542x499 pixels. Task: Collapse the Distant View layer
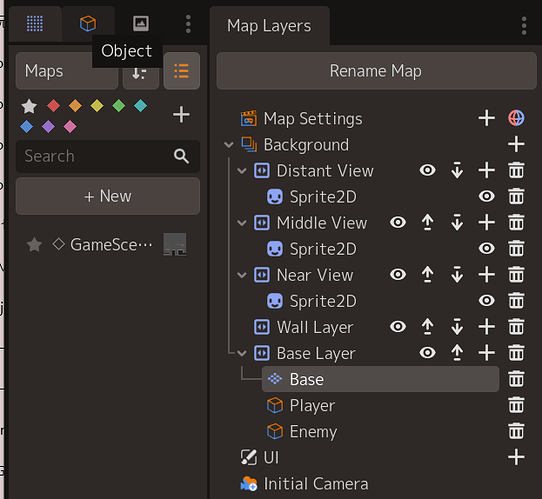(242, 171)
